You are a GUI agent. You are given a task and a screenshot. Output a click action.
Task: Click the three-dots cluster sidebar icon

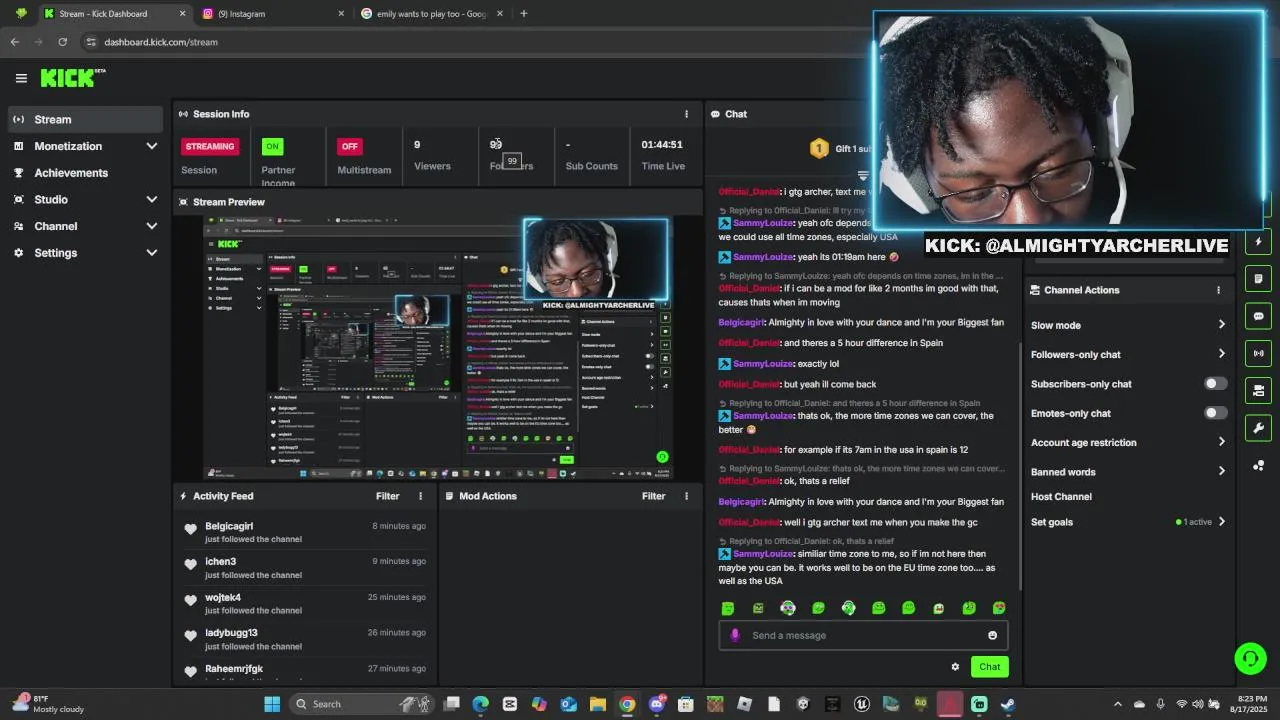1258,465
